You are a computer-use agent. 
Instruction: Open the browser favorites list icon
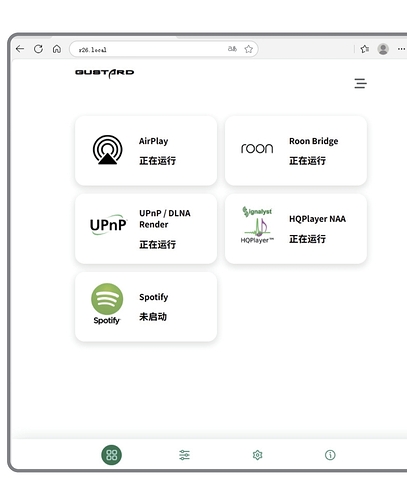click(365, 49)
